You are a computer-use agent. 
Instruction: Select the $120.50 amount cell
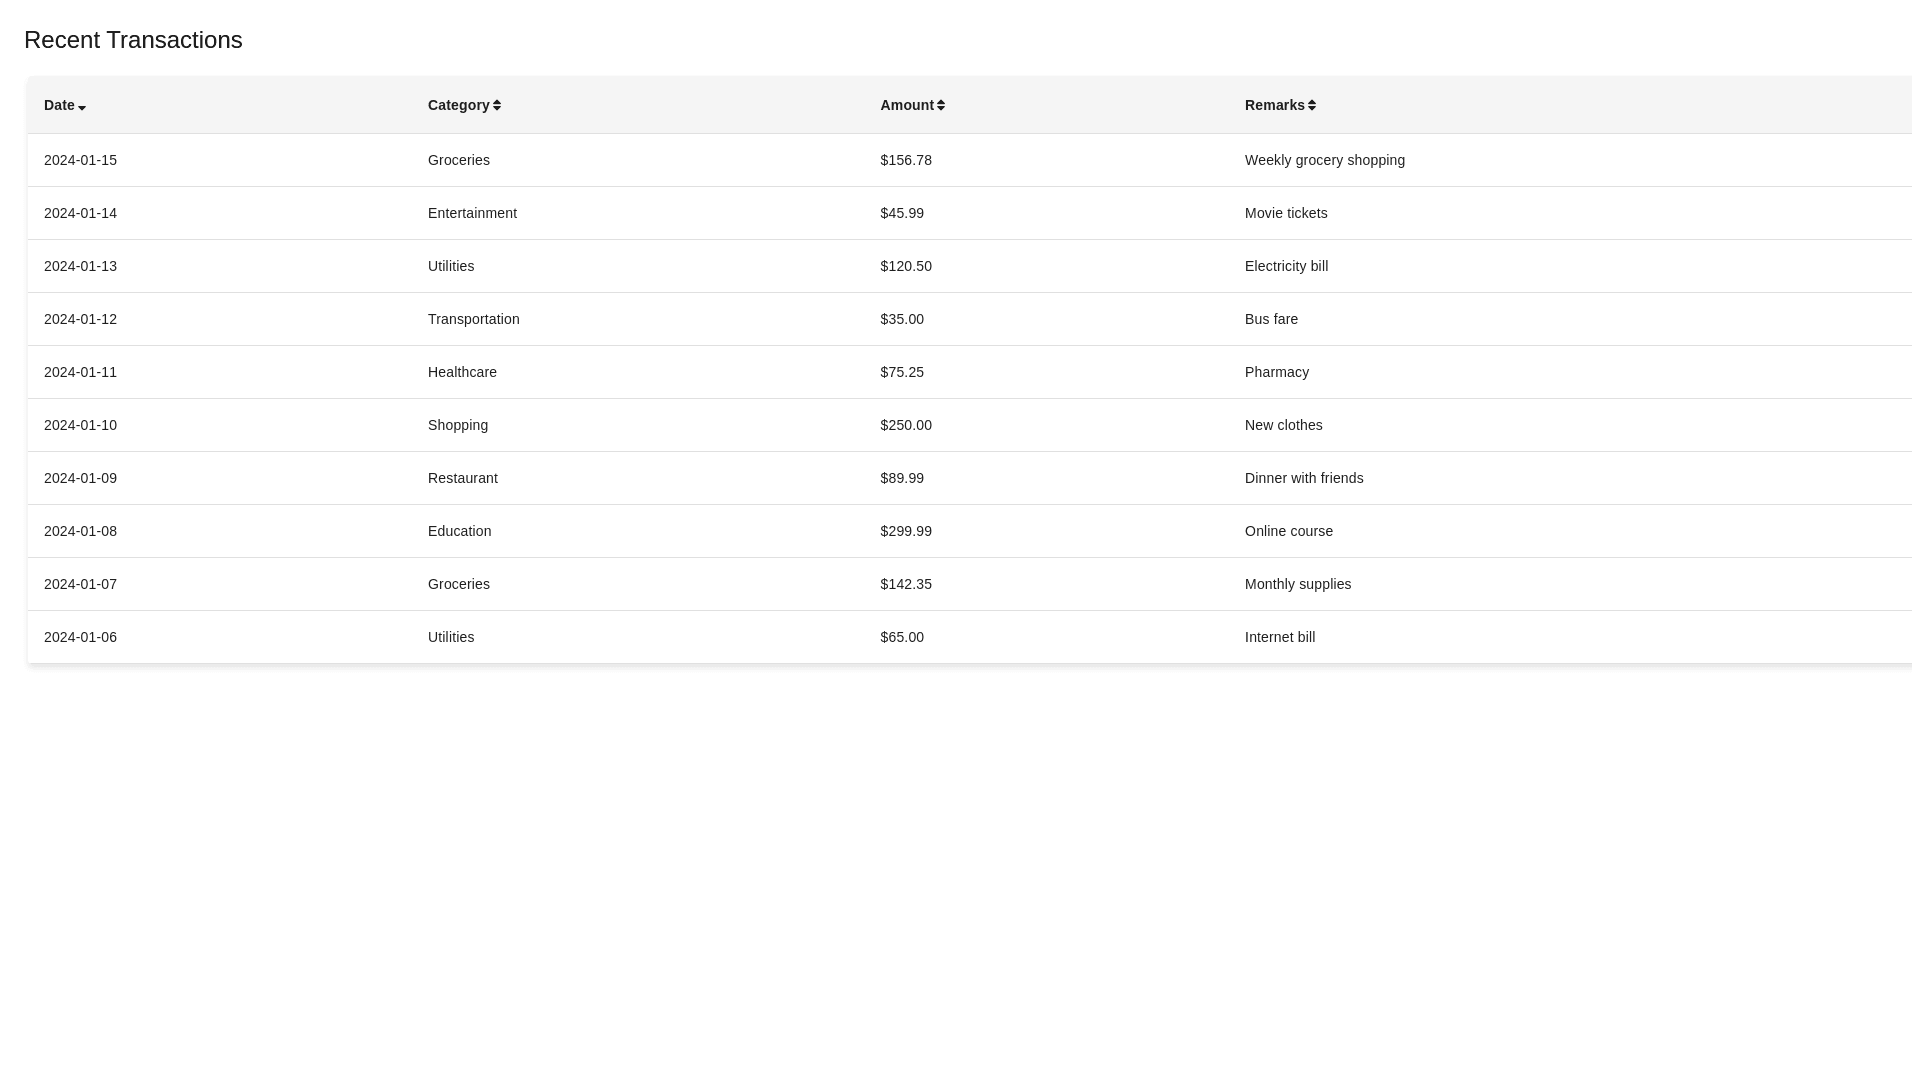(x=906, y=266)
